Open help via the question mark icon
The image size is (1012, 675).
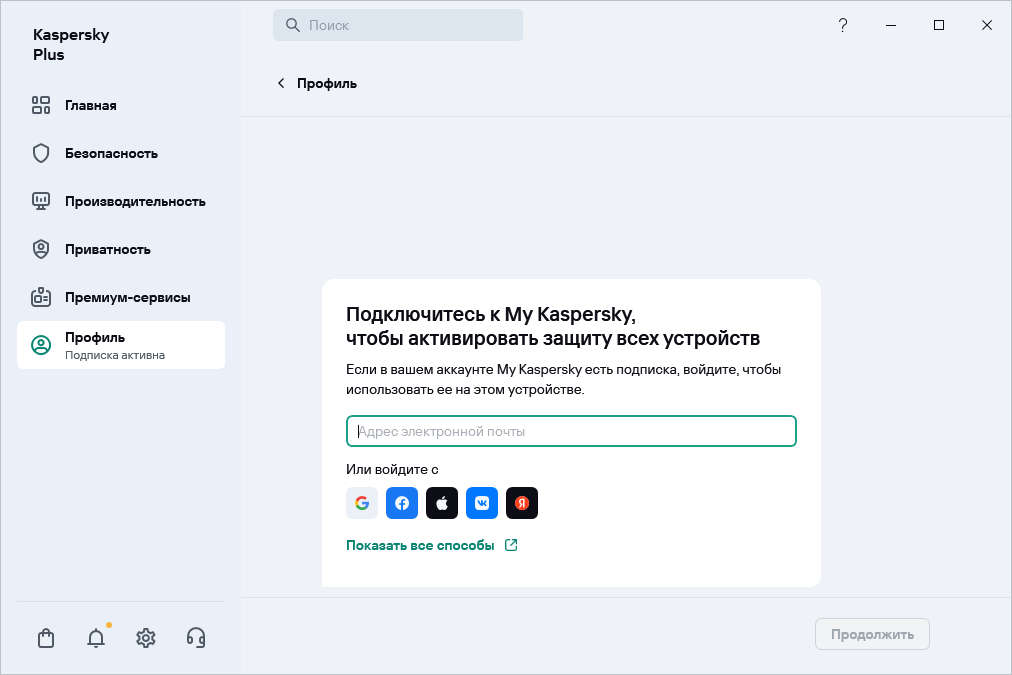pos(842,25)
